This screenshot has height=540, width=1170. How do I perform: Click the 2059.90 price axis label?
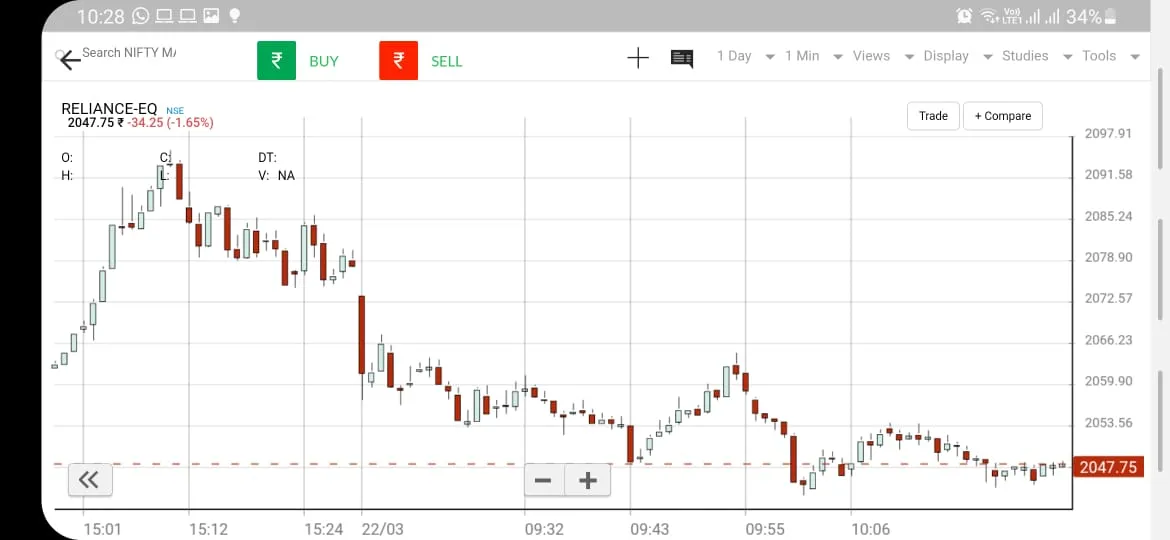pyautogui.click(x=1108, y=381)
